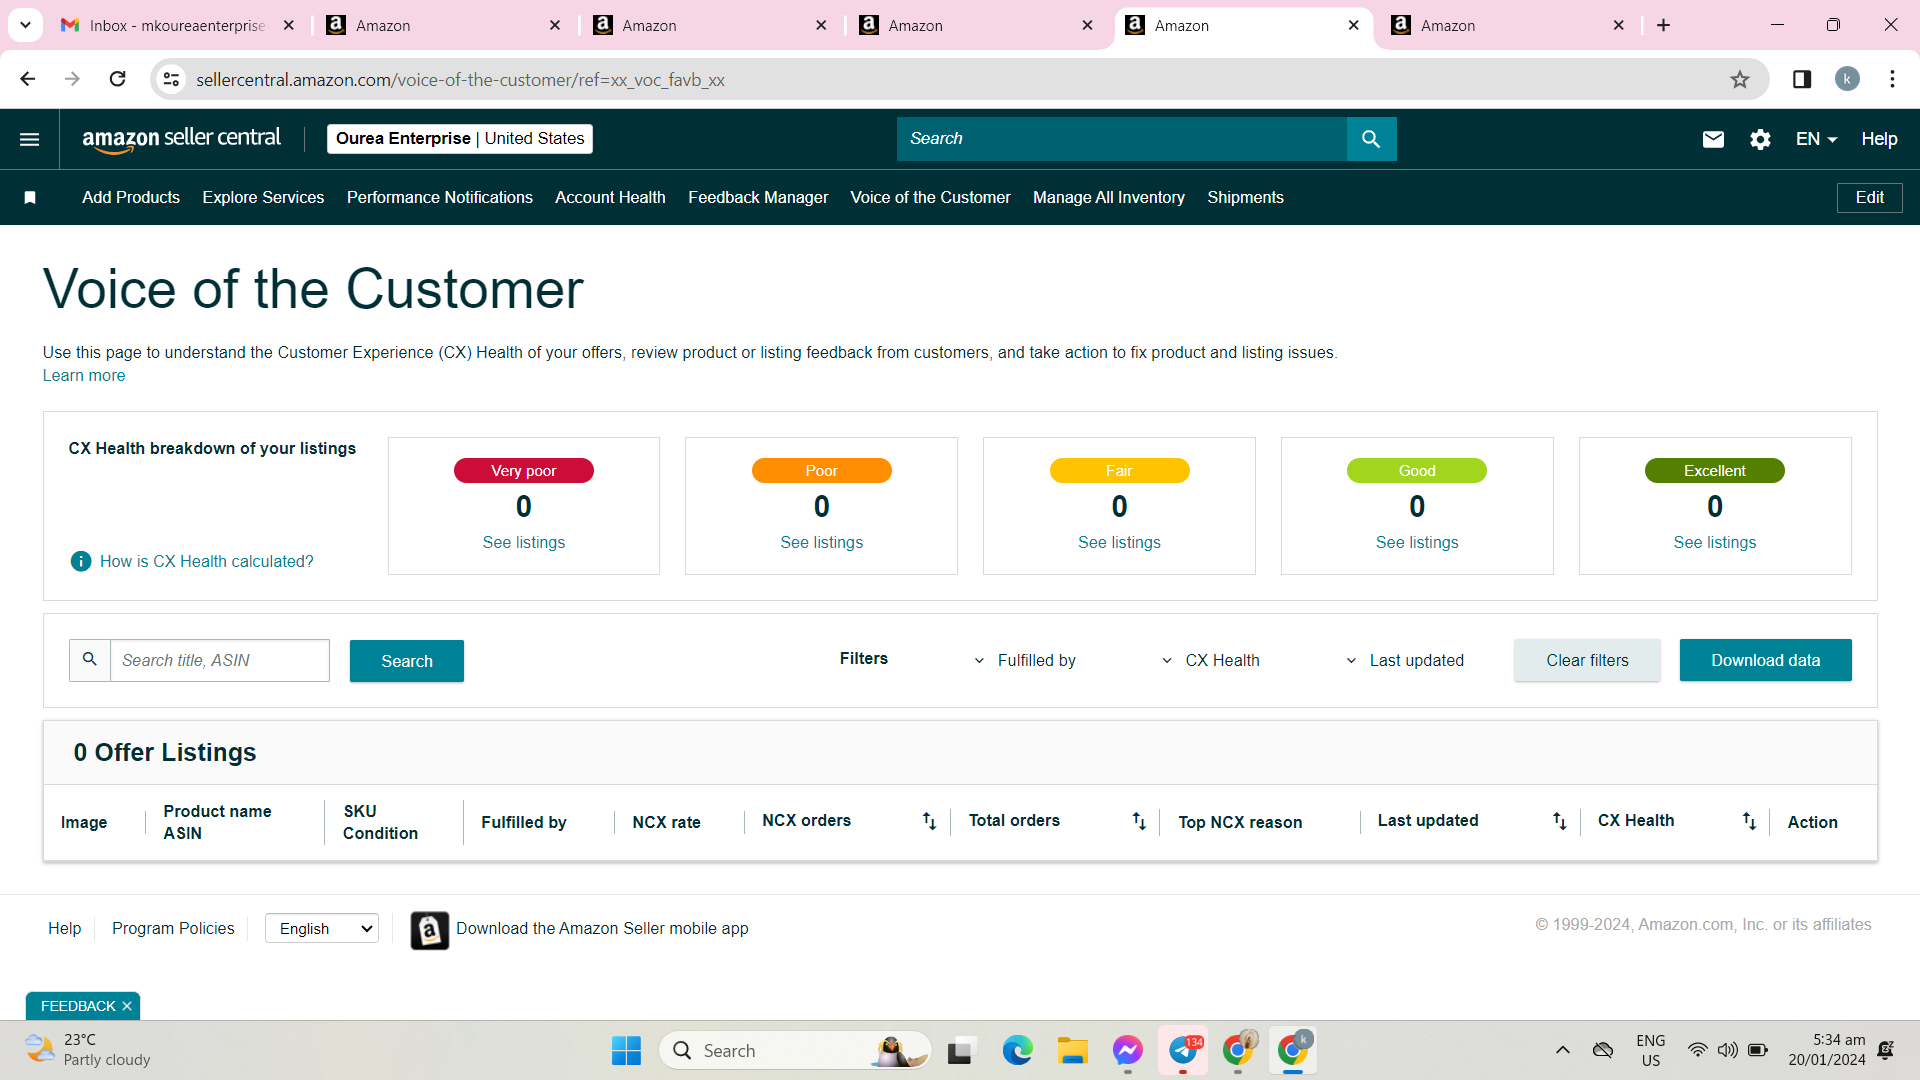
Task: Click the browser address bar URL
Action: coord(460,80)
